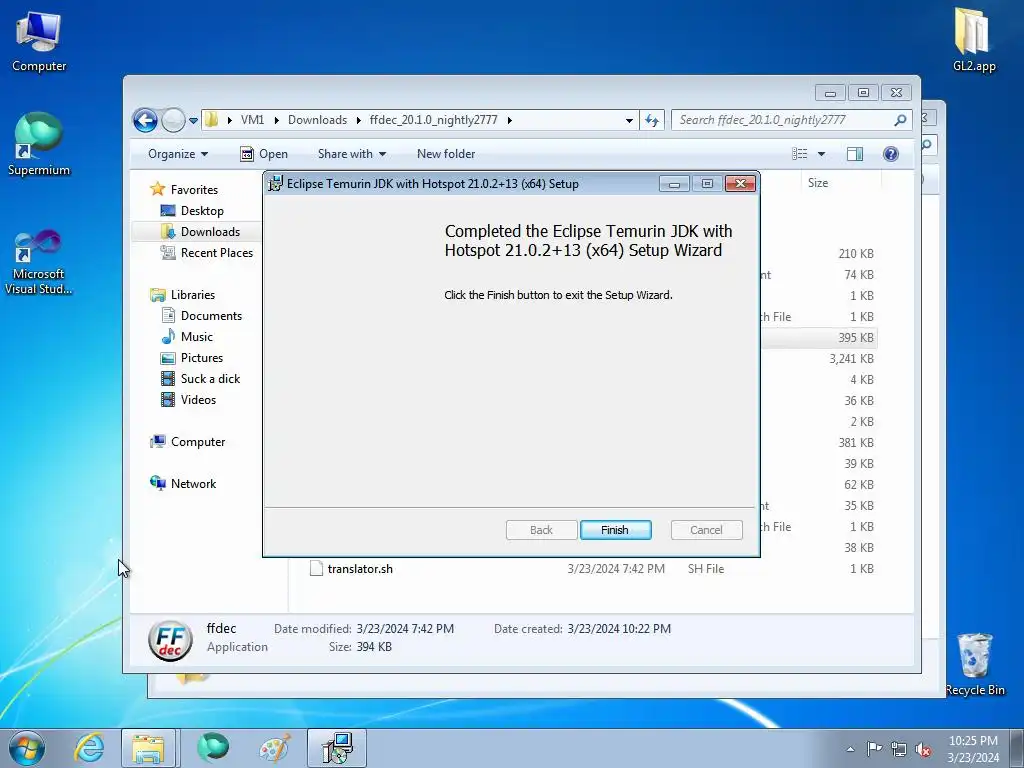This screenshot has height=768, width=1024.
Task: Select the GL2.app folder on desktop
Action: [974, 40]
